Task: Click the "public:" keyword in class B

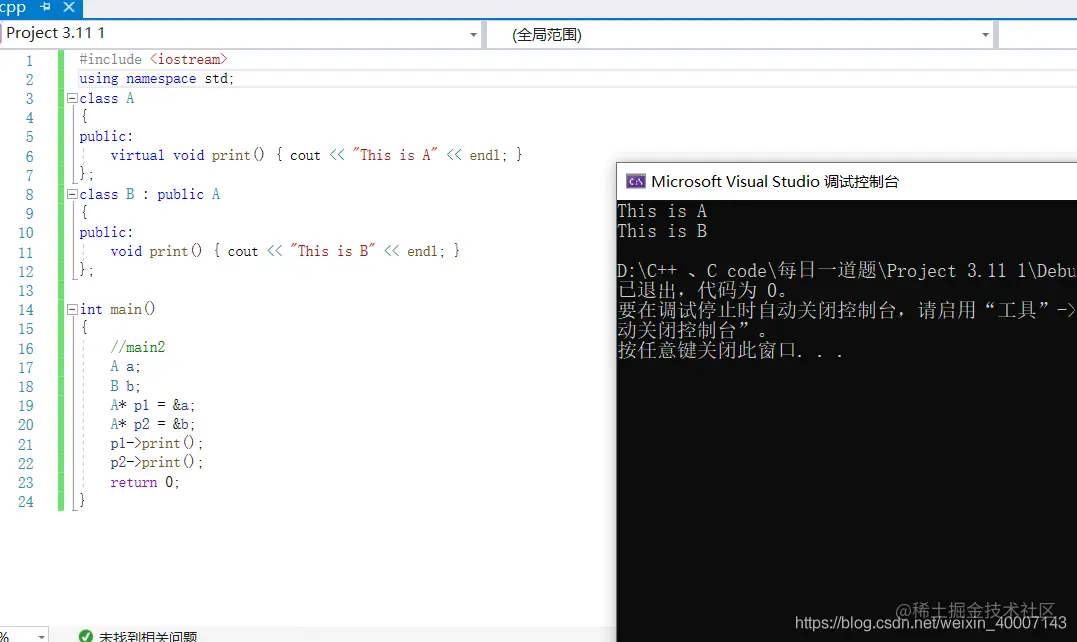Action: tap(106, 233)
